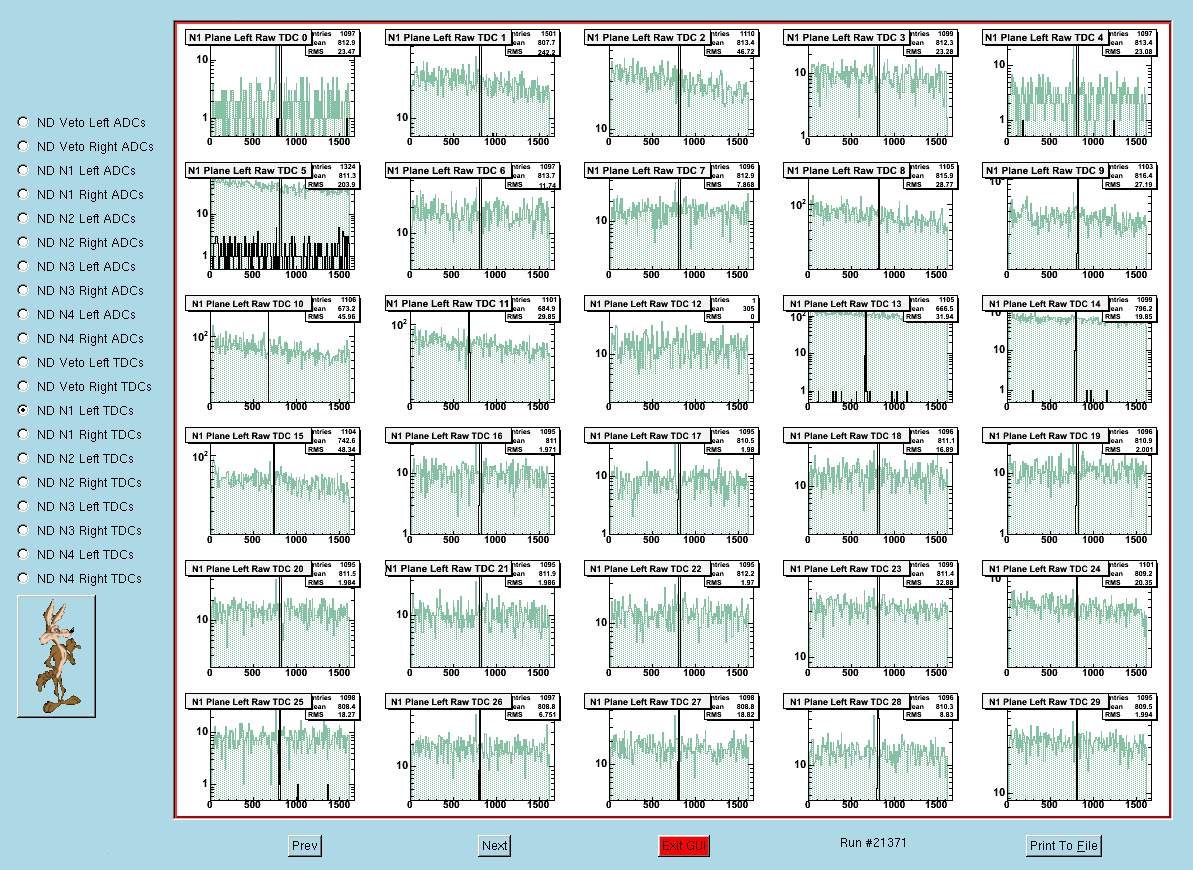This screenshot has height=870, width=1193.
Task: Click the Run #21371 label
Action: [x=873, y=843]
